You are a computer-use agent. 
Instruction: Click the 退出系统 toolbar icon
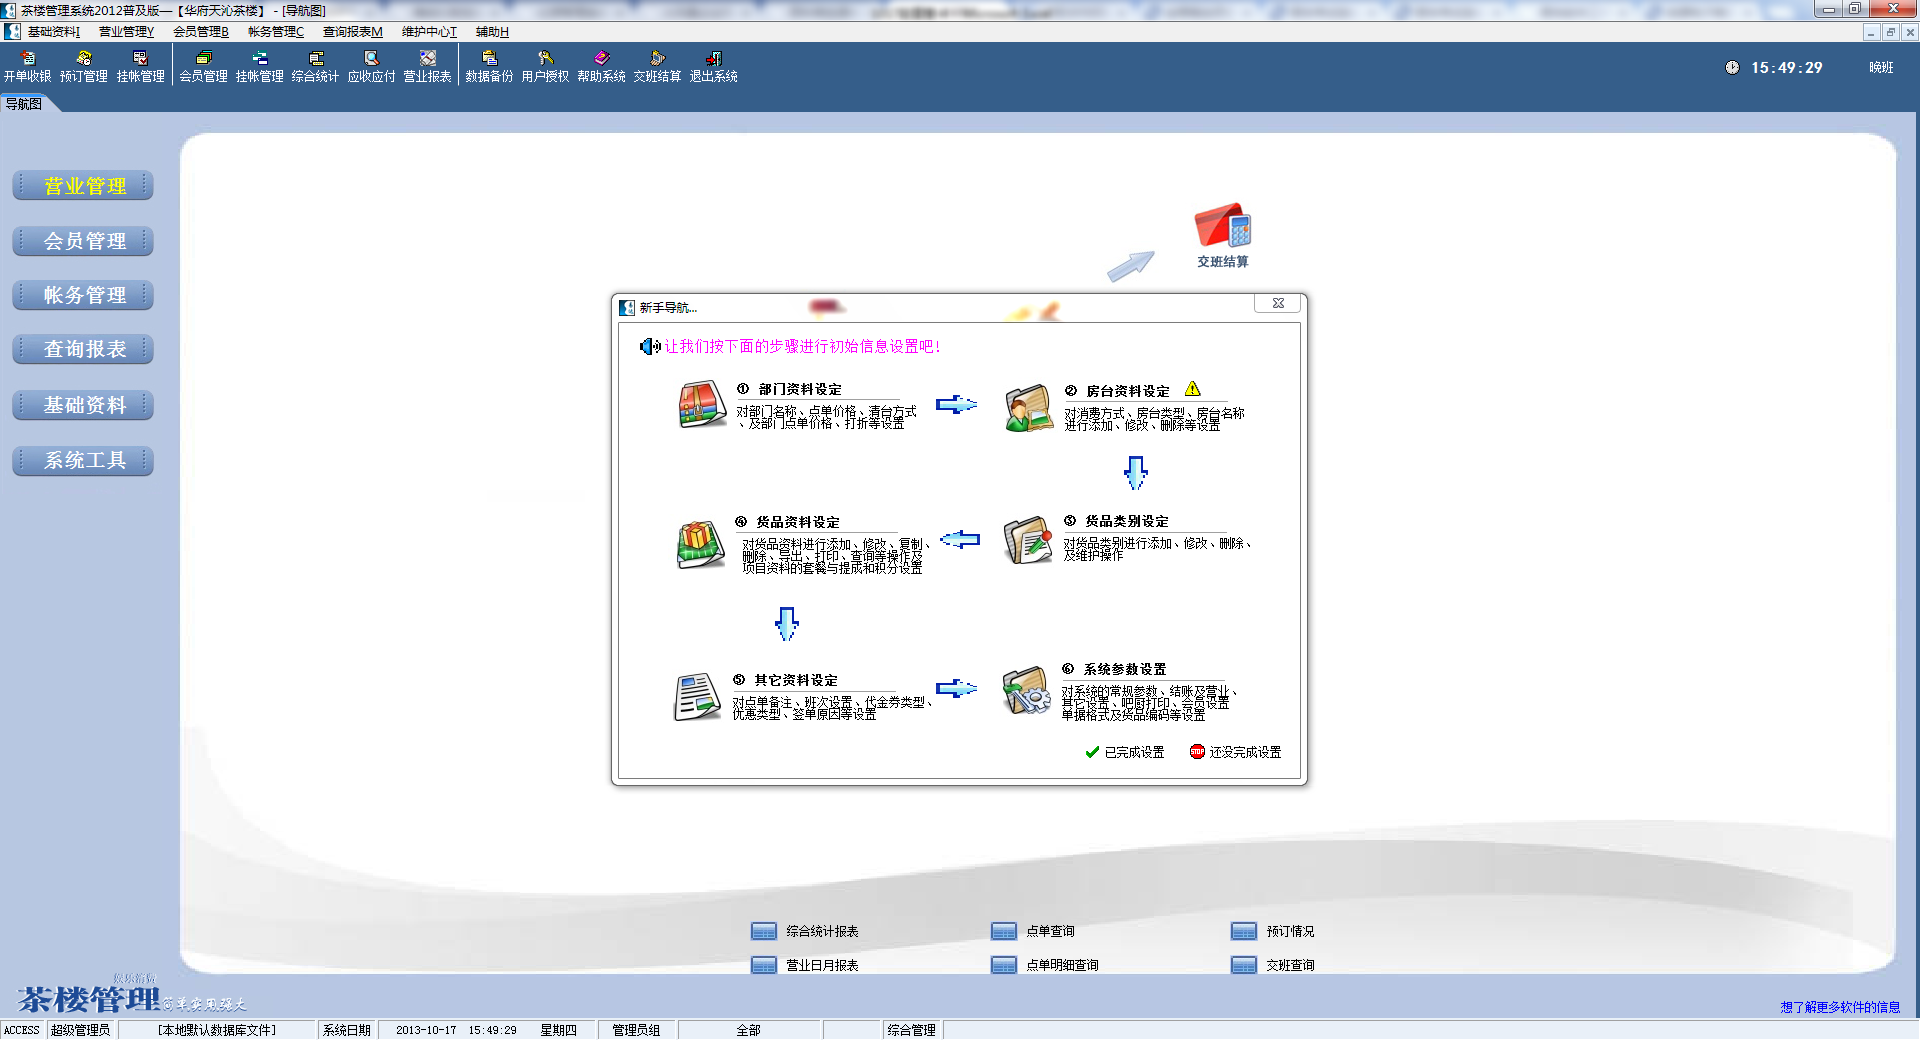713,66
